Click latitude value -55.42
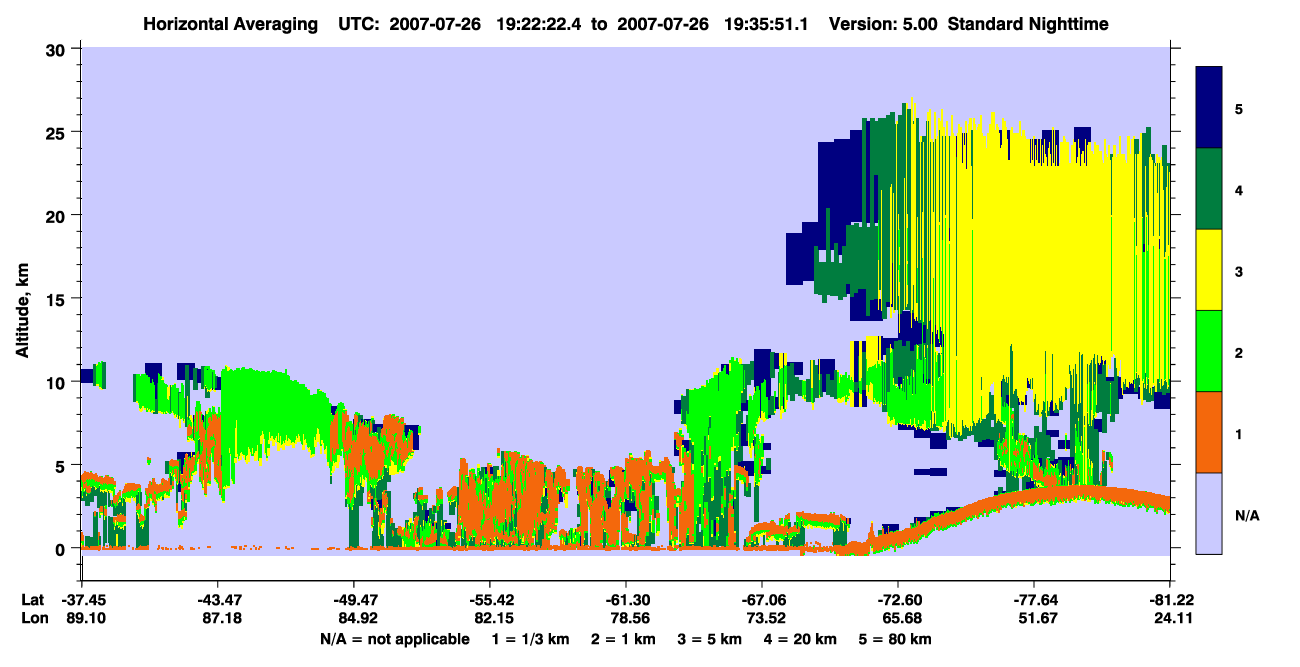Viewport: 1300px width, 667px height. [x=490, y=600]
